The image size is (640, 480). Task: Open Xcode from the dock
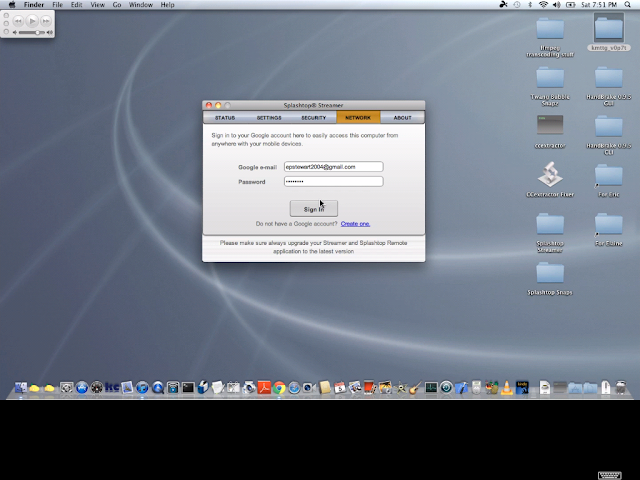461,387
